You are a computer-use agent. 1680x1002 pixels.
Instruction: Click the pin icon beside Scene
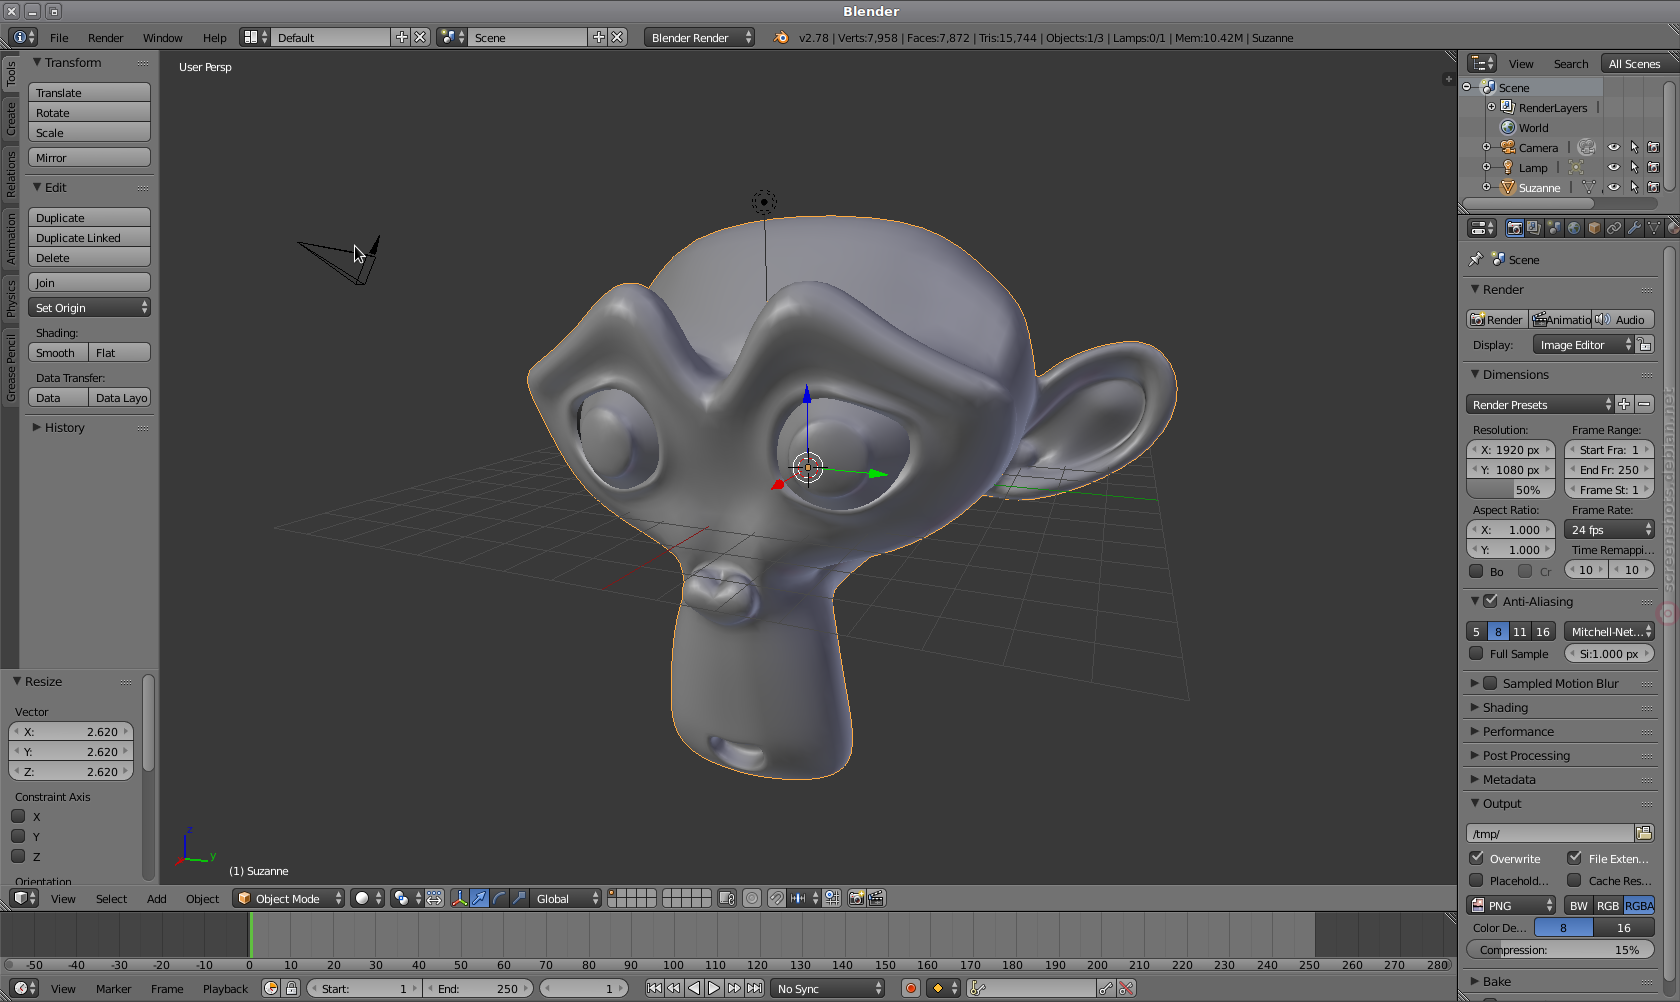click(1476, 259)
